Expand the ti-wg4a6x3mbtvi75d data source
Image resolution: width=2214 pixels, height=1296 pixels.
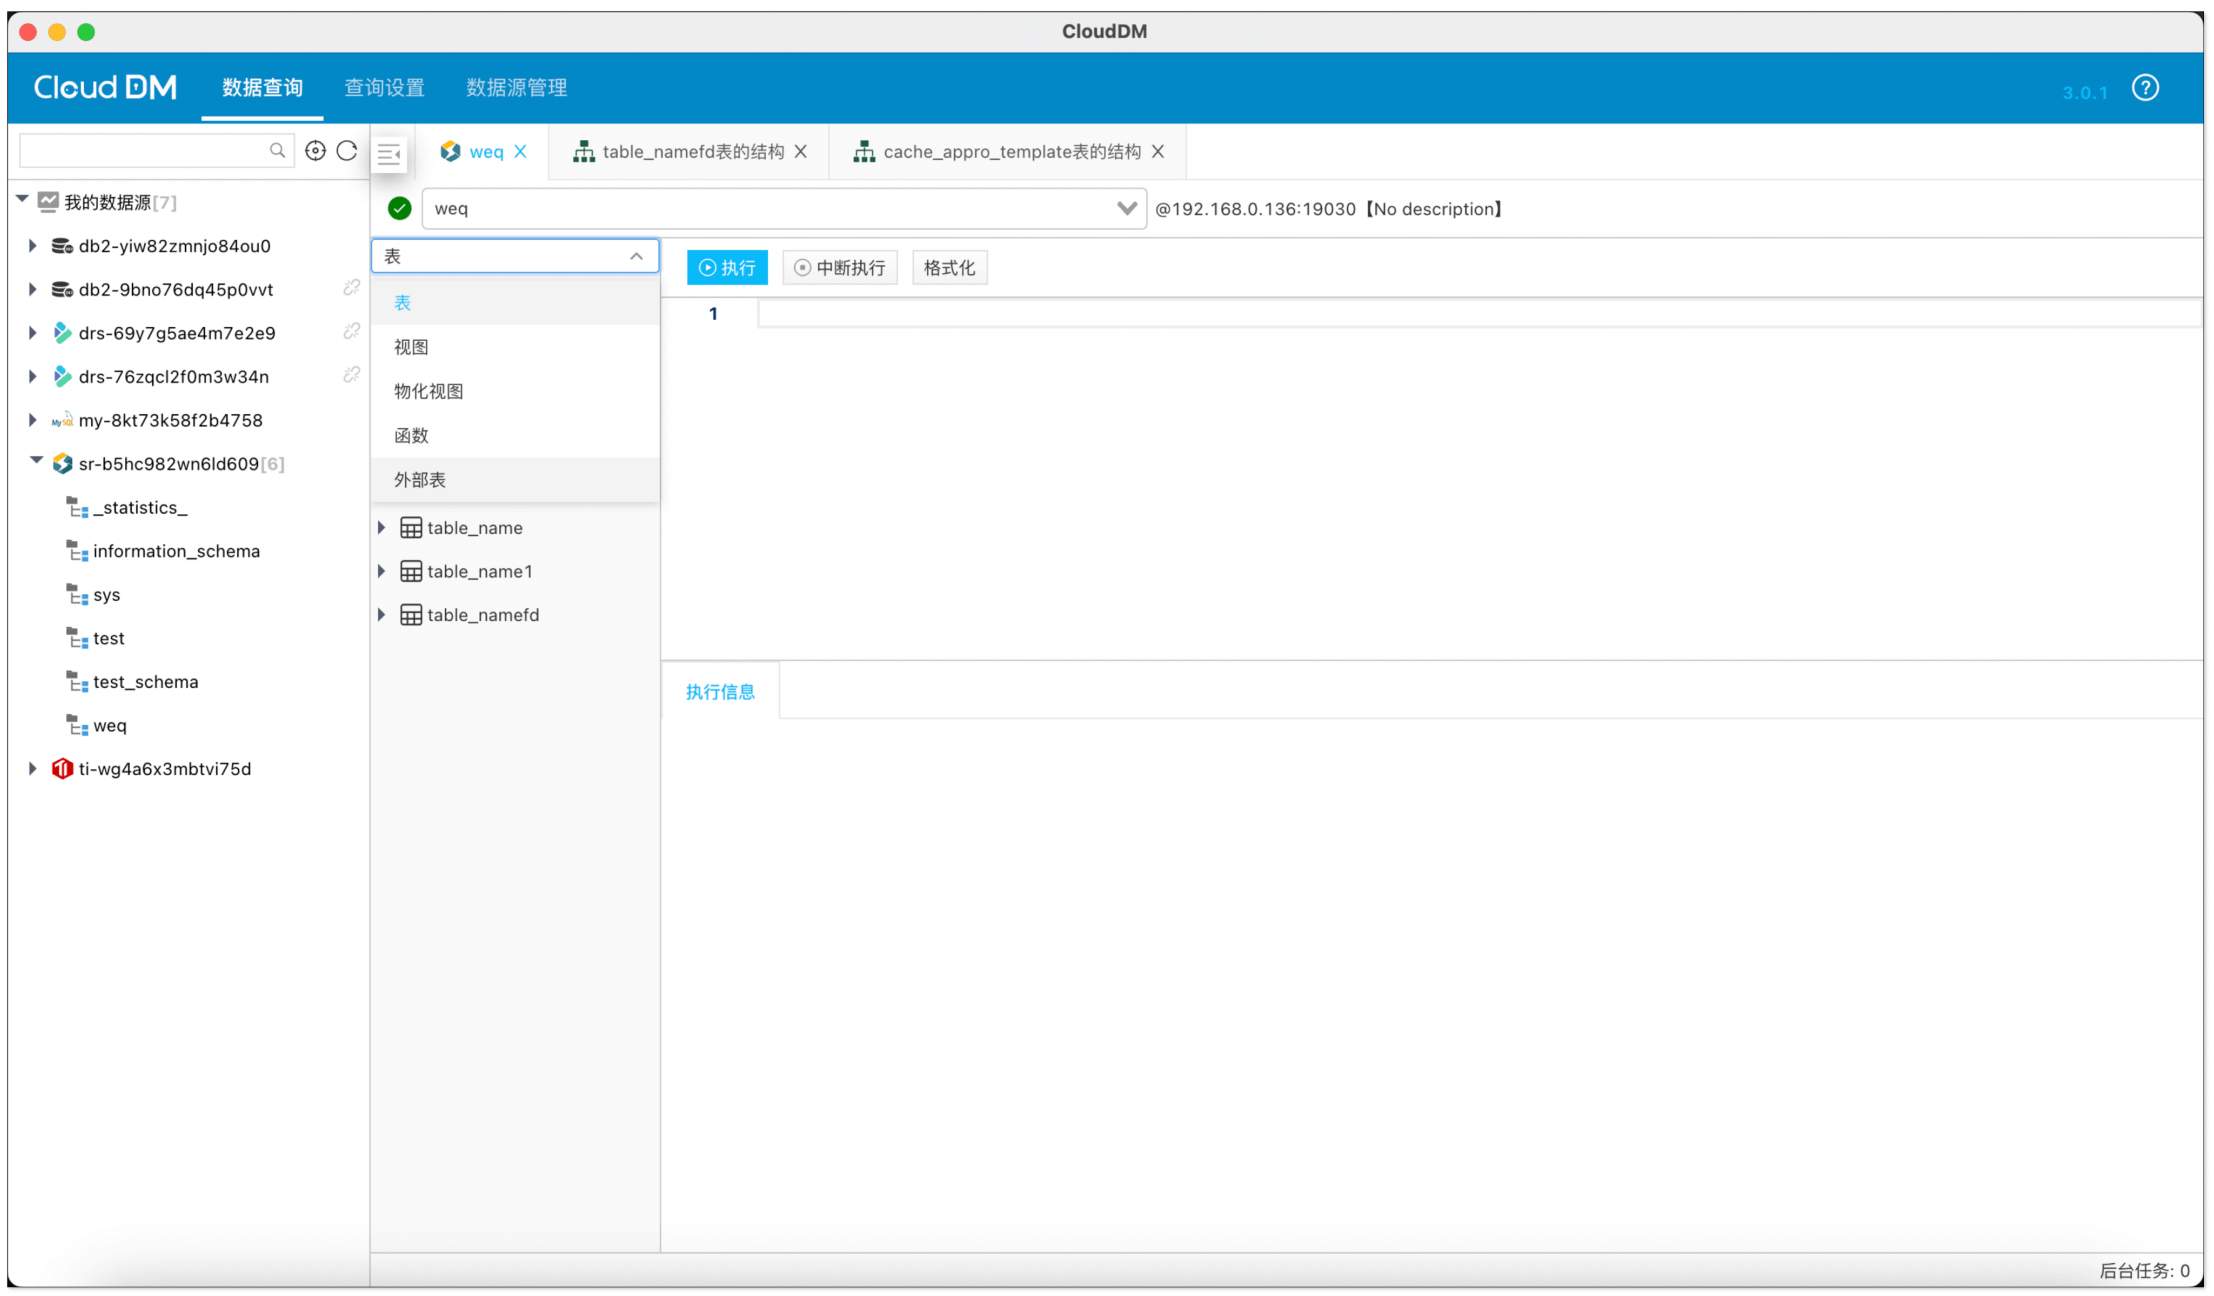click(x=33, y=769)
